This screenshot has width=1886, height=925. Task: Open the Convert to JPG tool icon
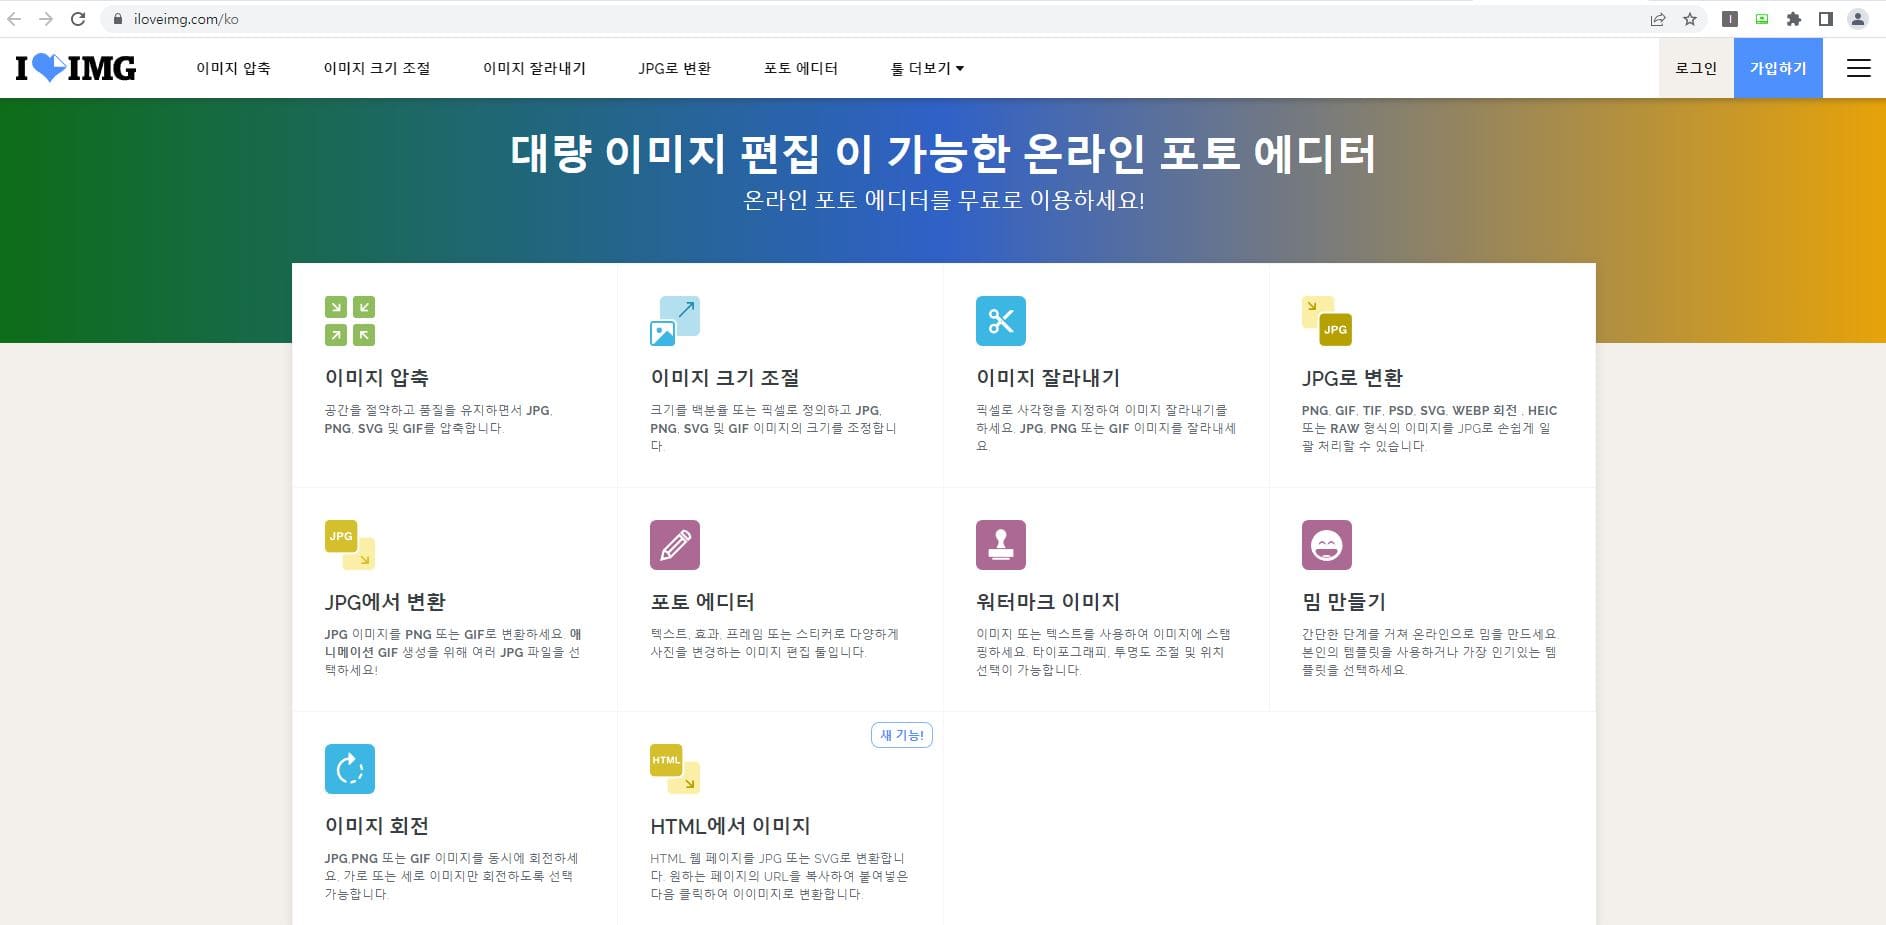[1328, 321]
